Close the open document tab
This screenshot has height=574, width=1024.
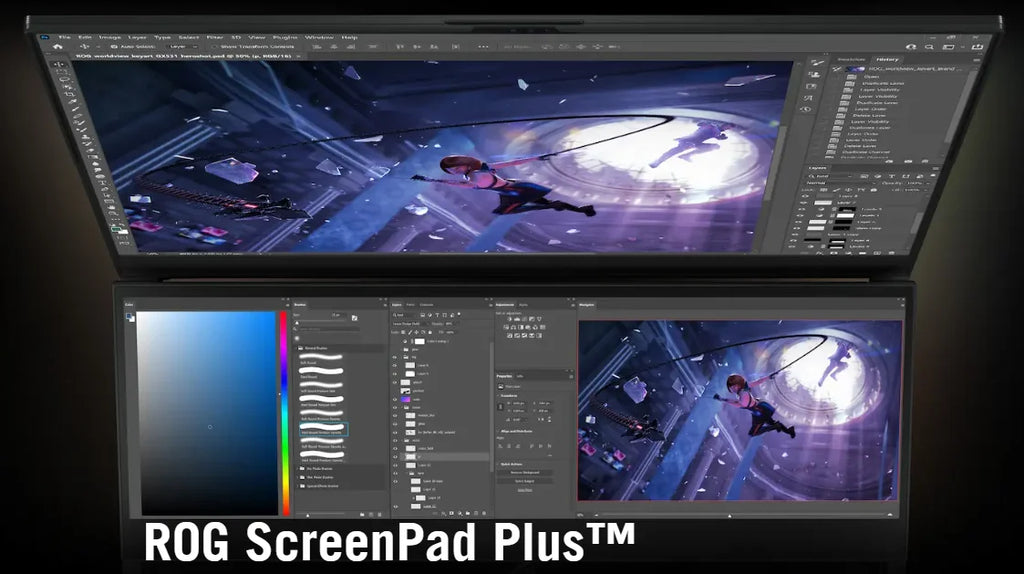coord(298,56)
